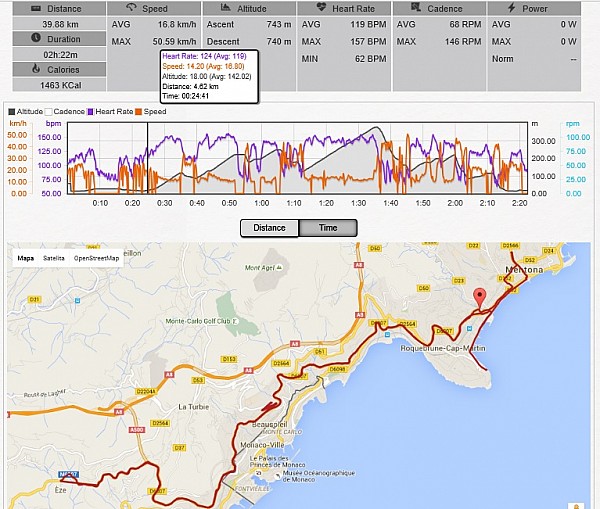Switch map to Satelita view

coord(54,257)
